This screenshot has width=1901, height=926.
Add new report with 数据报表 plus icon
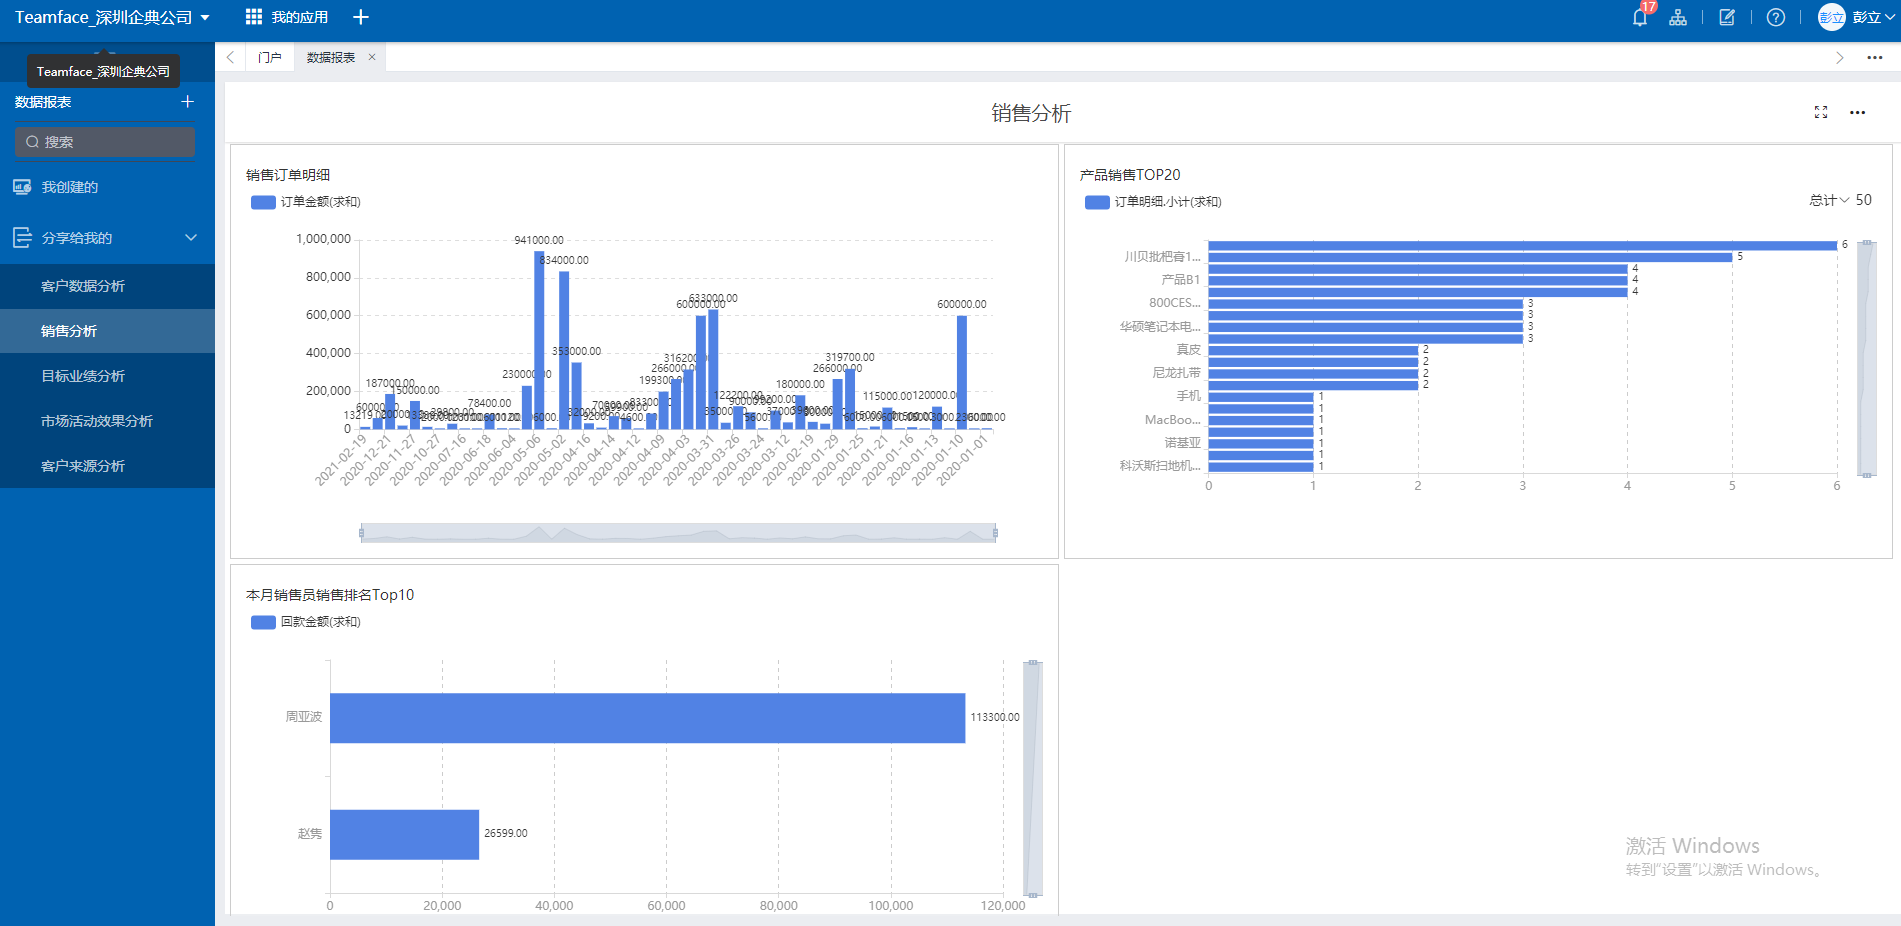tap(187, 102)
